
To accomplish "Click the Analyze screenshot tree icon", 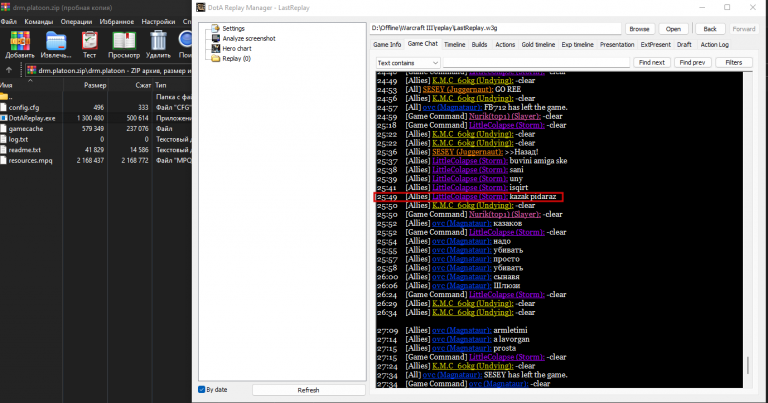I will pyautogui.click(x=216, y=38).
